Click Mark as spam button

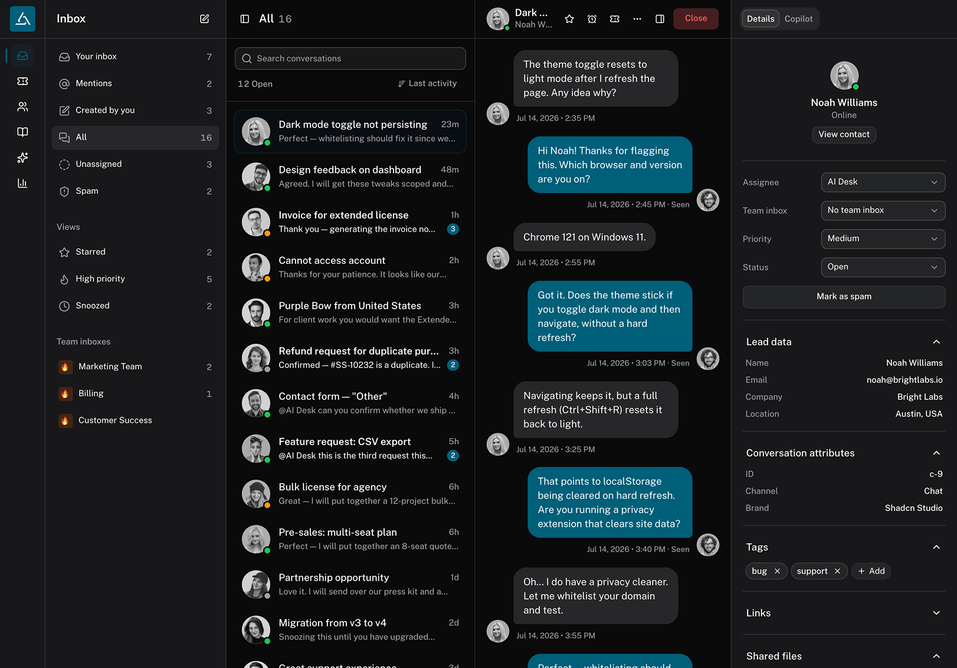(843, 296)
